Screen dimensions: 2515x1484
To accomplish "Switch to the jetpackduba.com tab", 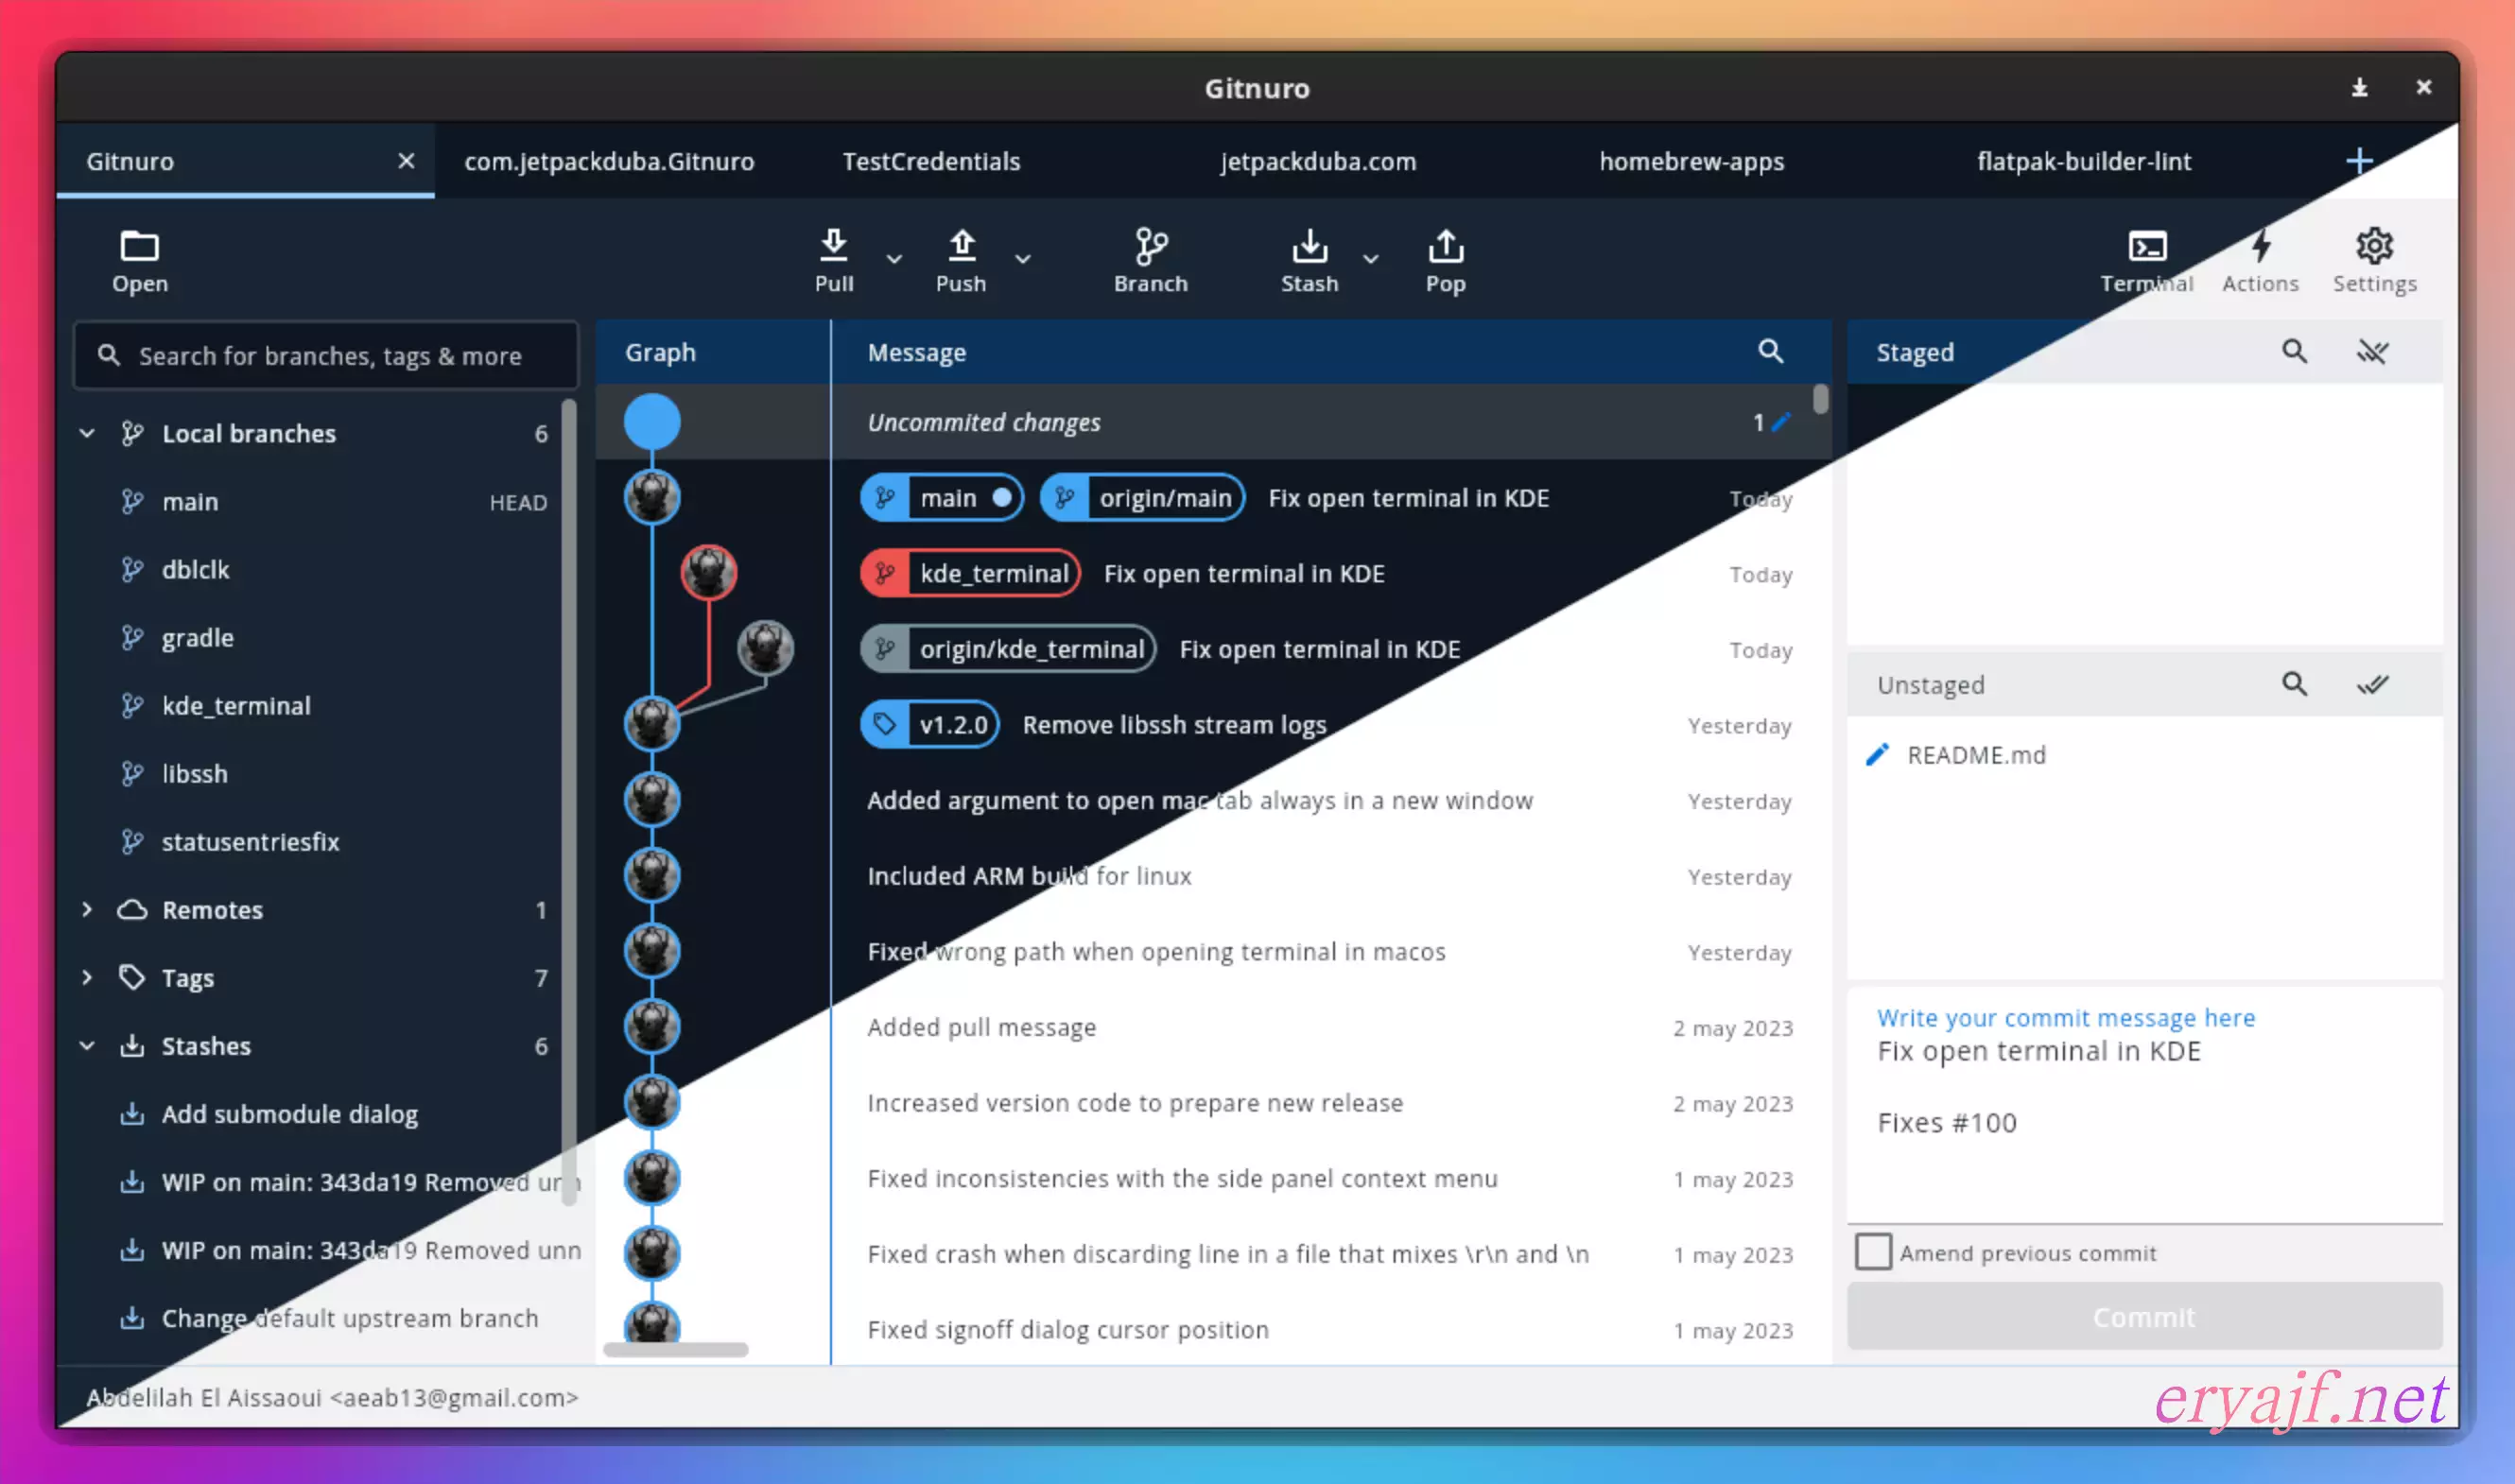I will coord(1318,161).
